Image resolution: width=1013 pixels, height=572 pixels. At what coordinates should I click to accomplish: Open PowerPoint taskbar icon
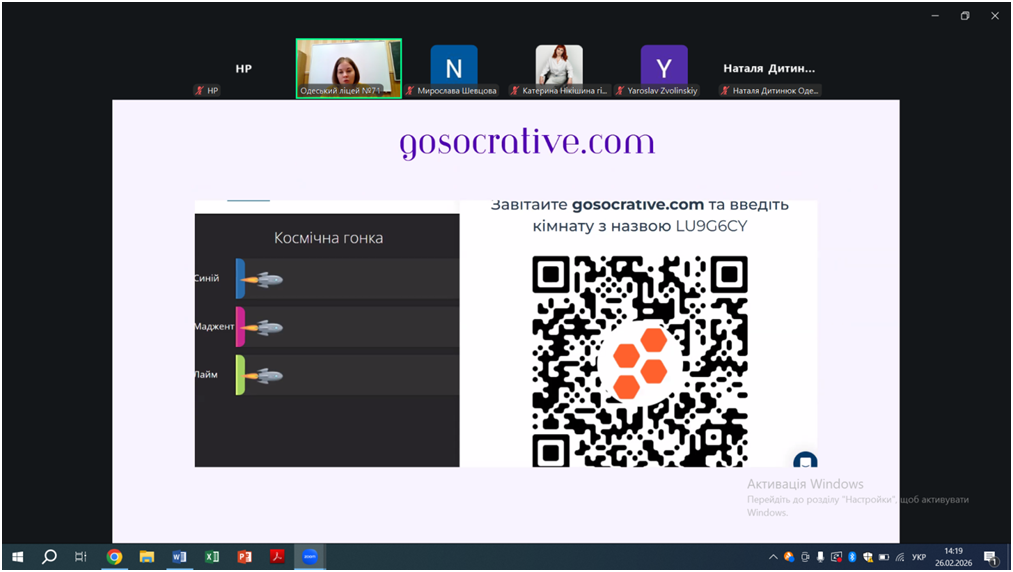pos(244,557)
